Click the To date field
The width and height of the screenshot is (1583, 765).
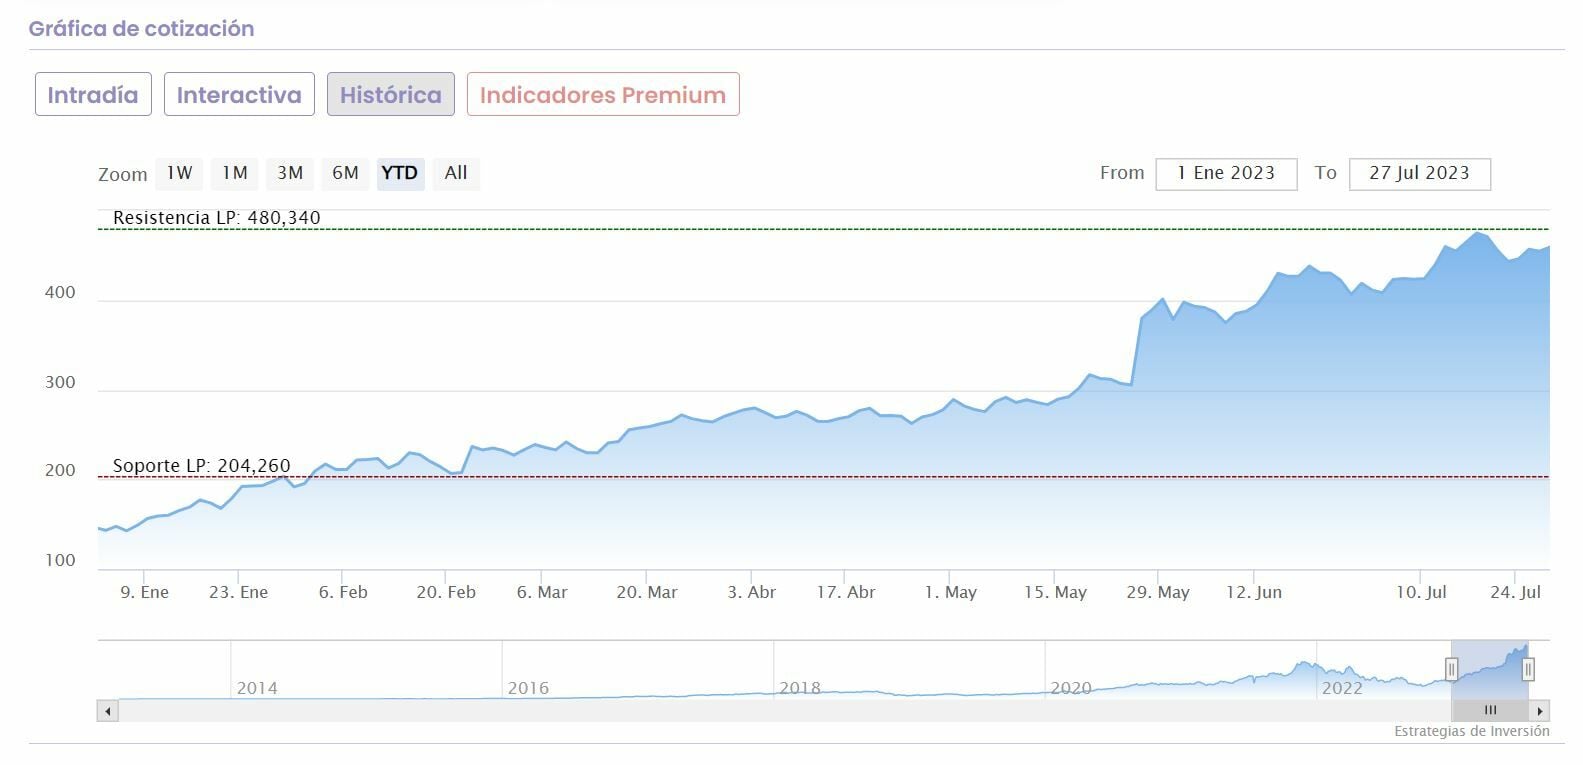(x=1419, y=173)
